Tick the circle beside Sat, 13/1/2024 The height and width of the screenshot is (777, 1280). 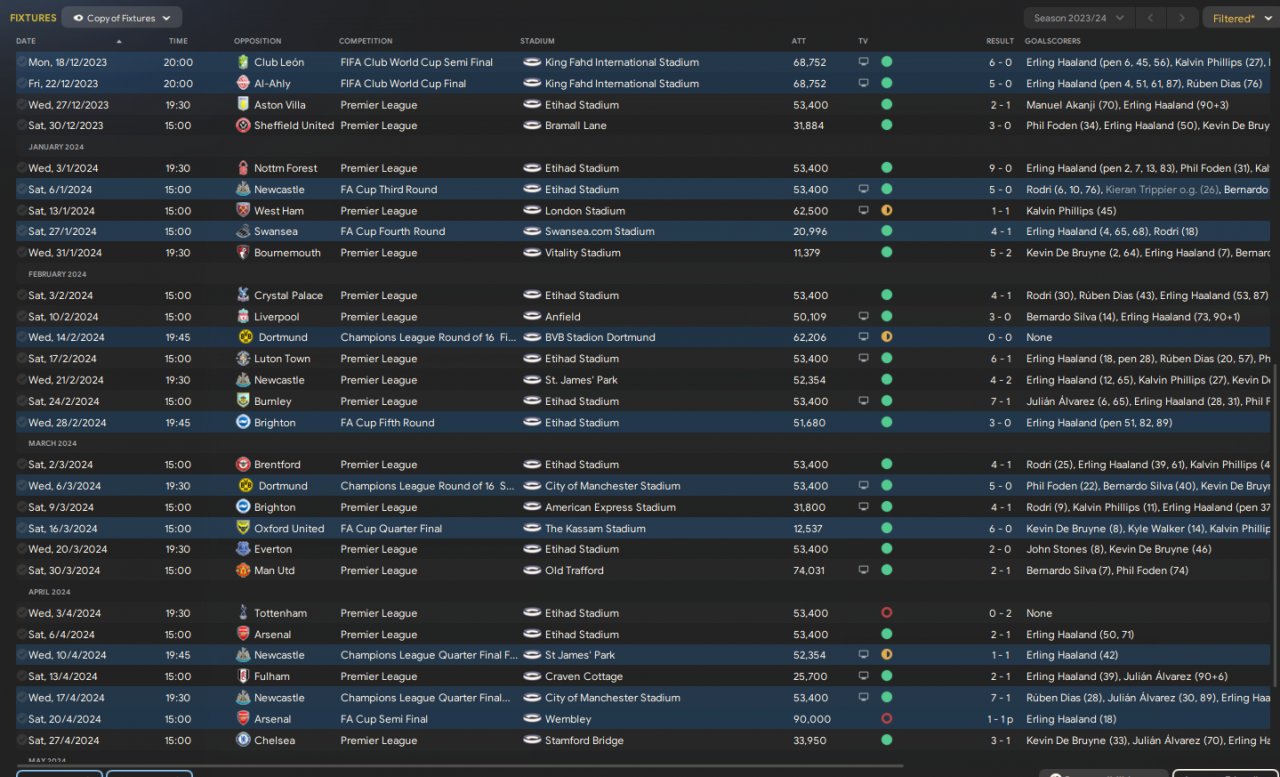coord(22,211)
